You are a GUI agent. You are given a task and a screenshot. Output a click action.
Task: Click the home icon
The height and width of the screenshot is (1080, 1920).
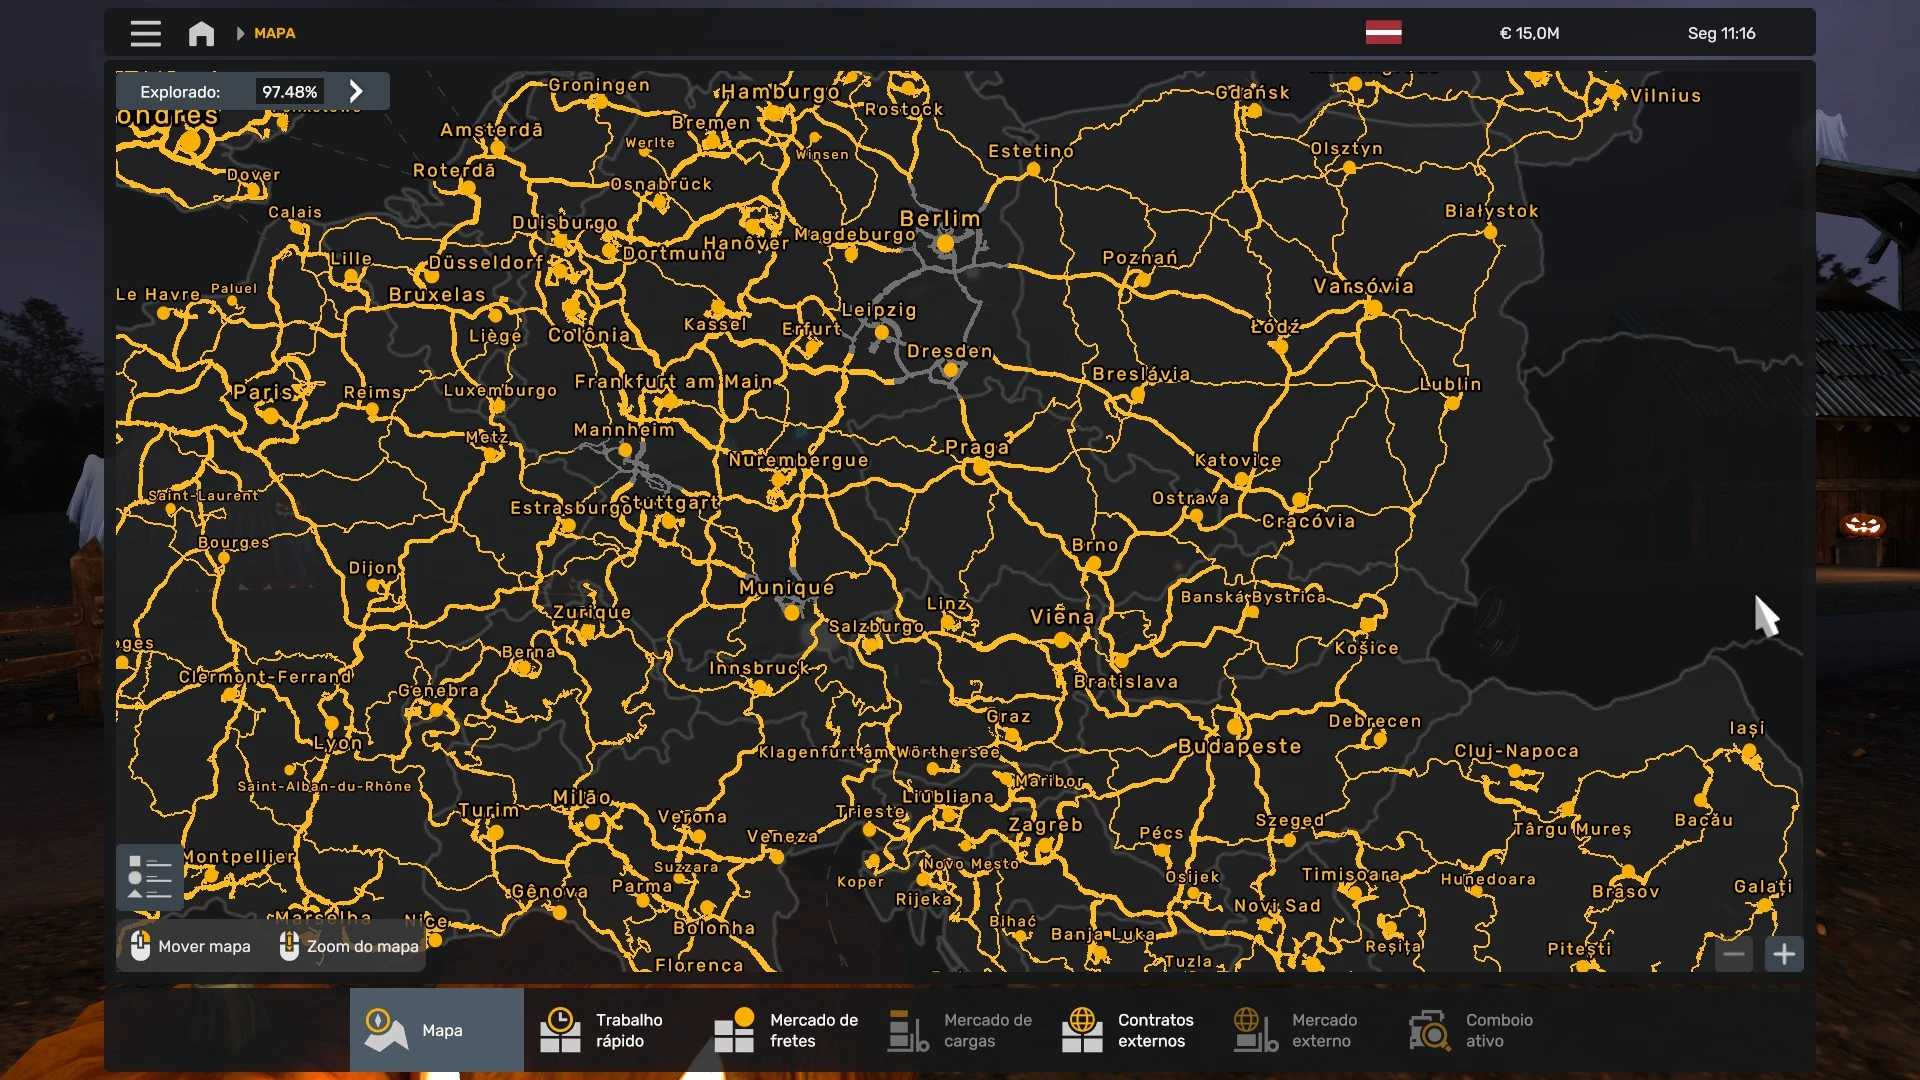coord(201,33)
